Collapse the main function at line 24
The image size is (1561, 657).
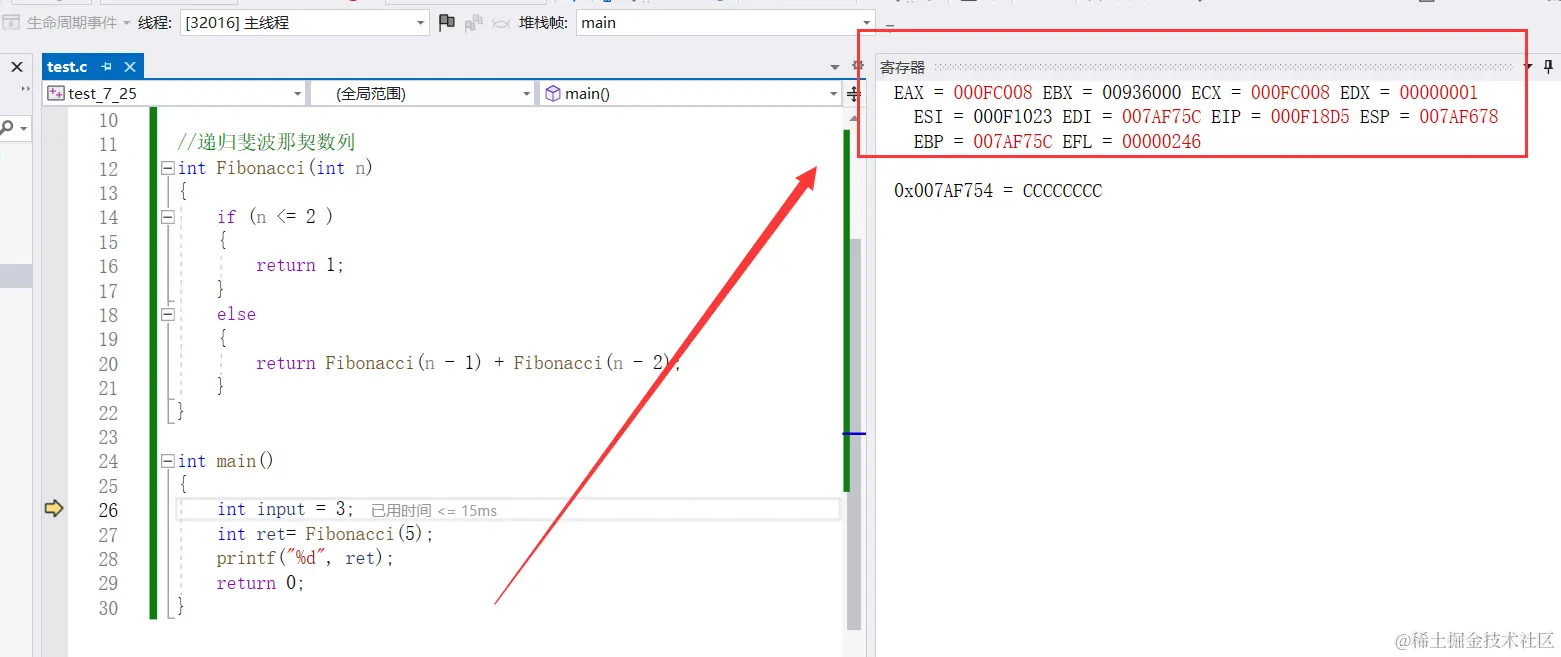click(x=168, y=461)
